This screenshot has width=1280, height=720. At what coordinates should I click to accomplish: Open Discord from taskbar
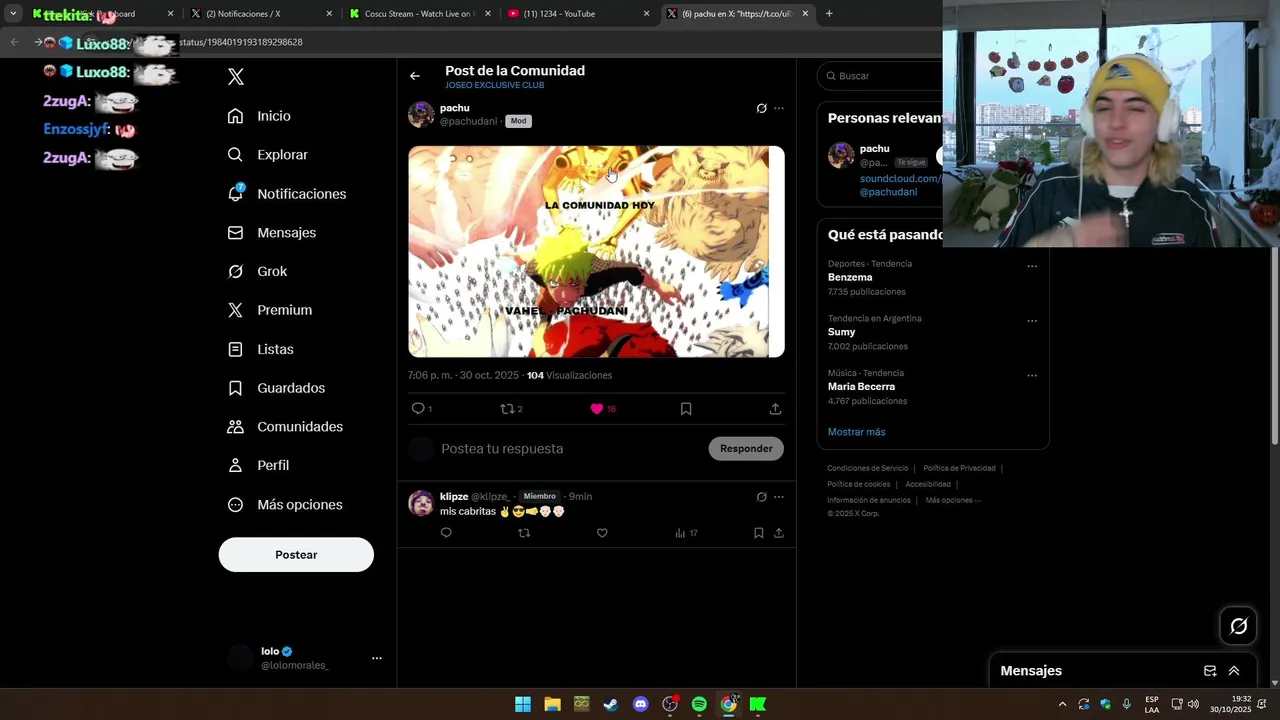(x=640, y=704)
